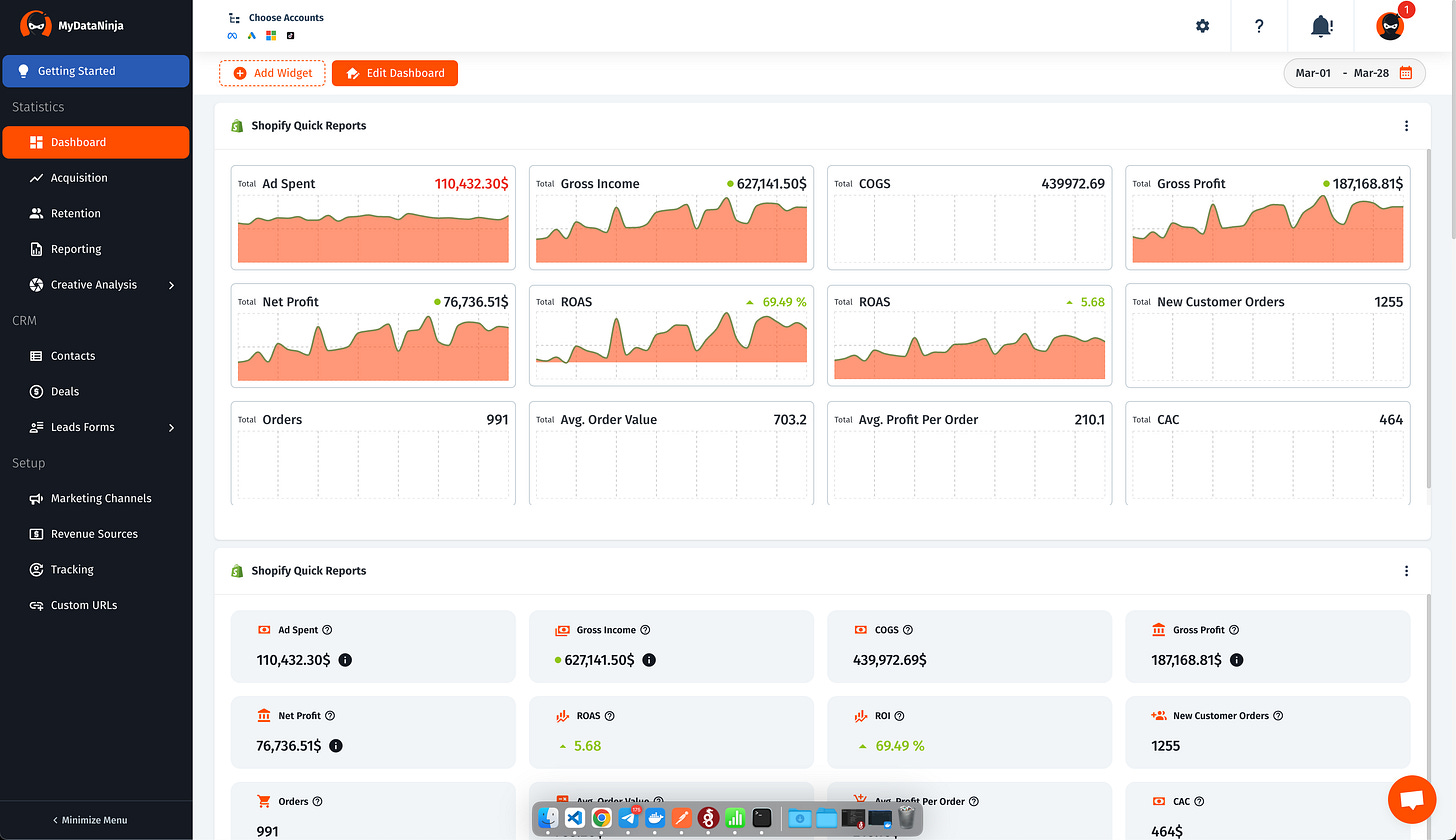Click help icon beside Ad Spent label
1456x840 pixels.
coord(327,630)
